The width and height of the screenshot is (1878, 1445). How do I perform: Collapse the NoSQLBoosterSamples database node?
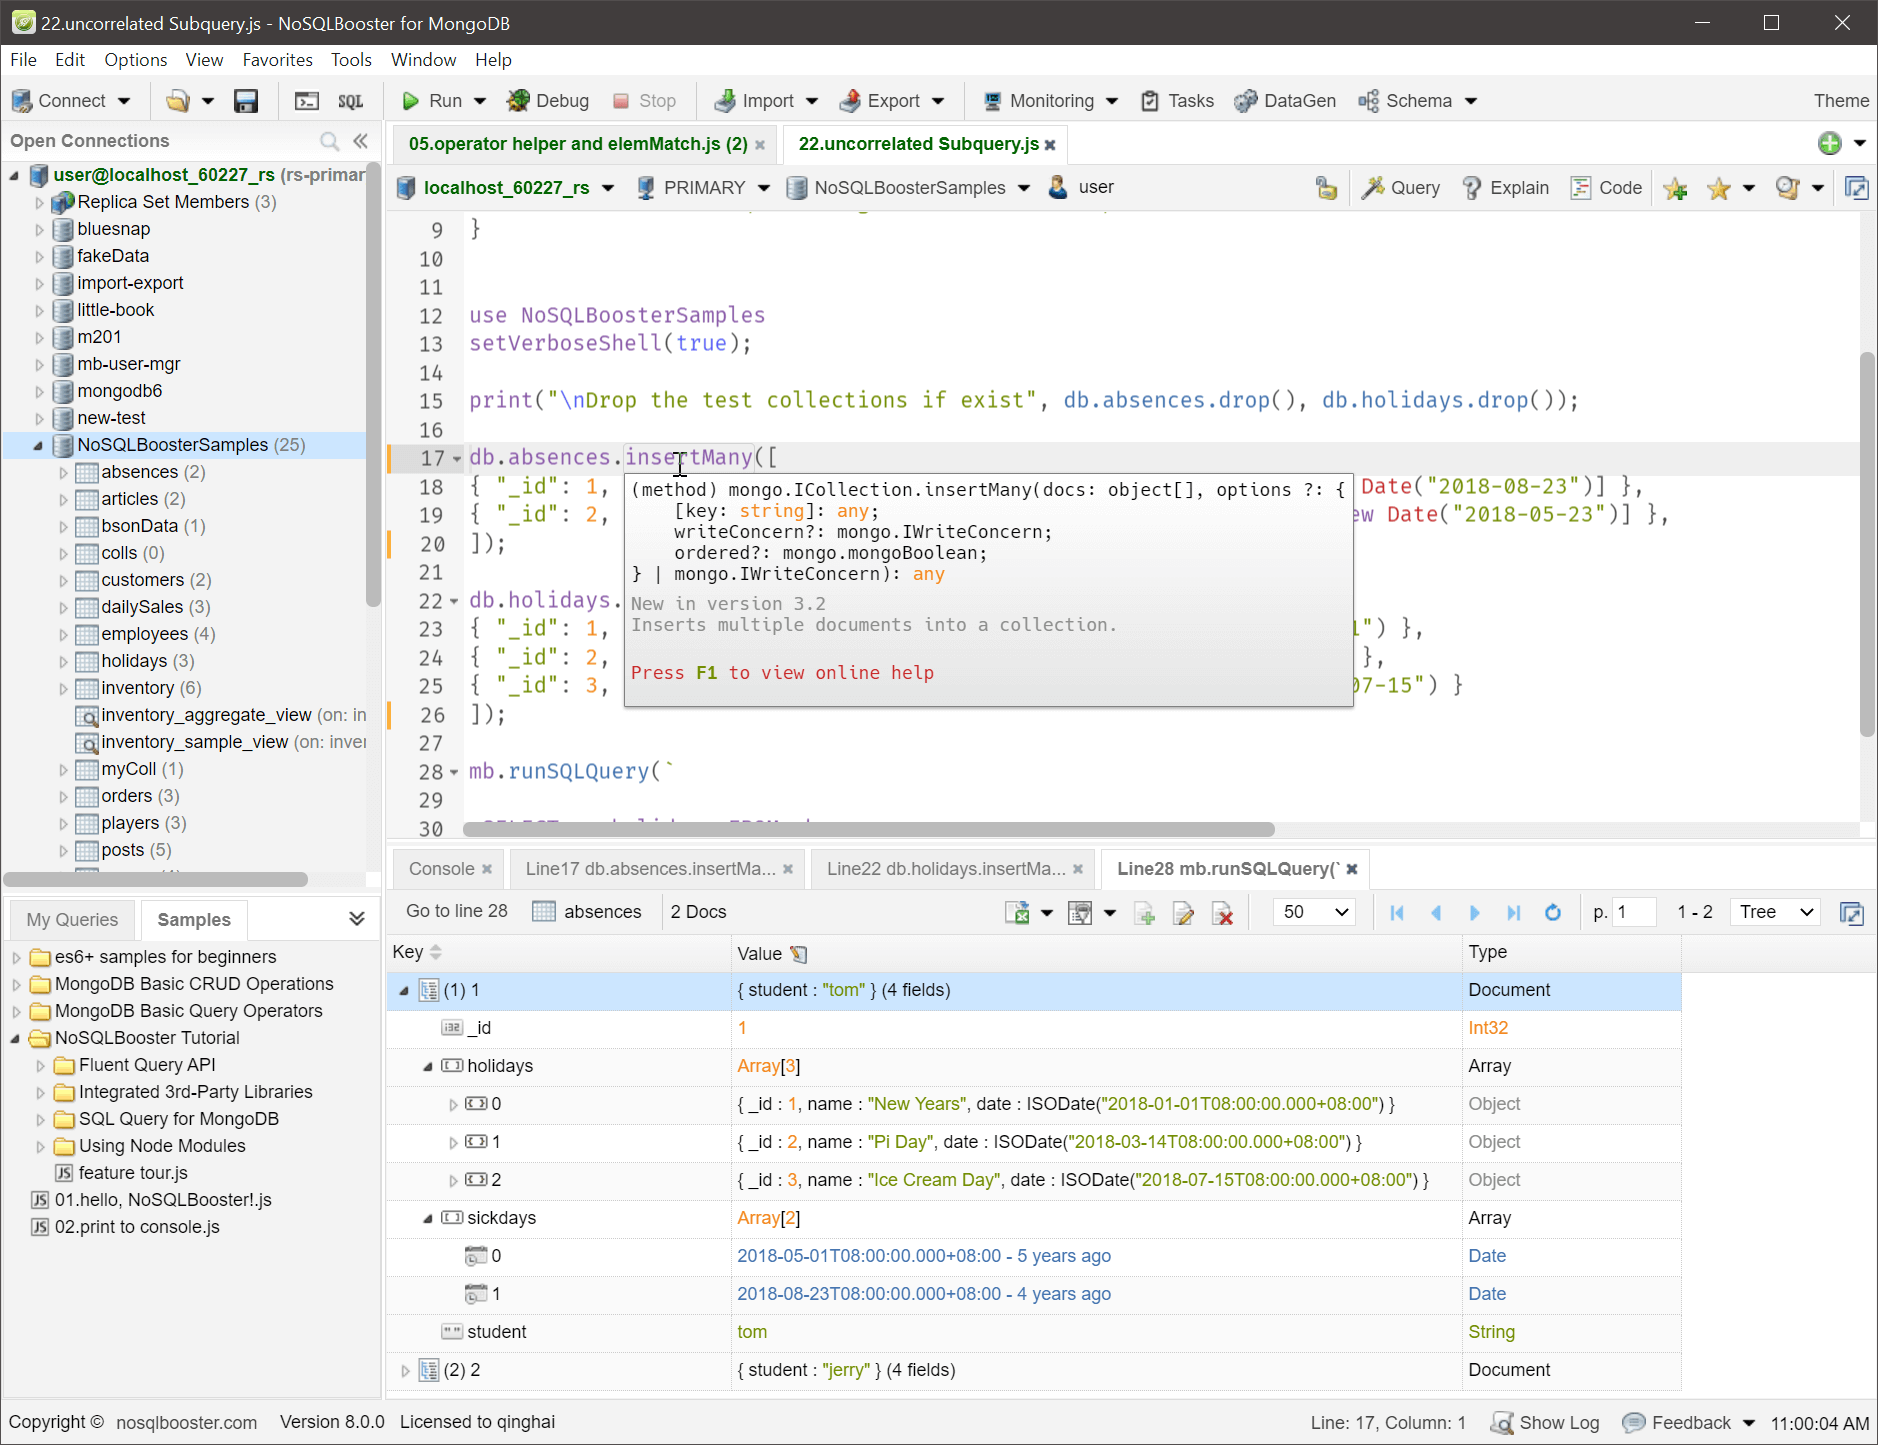coord(39,446)
